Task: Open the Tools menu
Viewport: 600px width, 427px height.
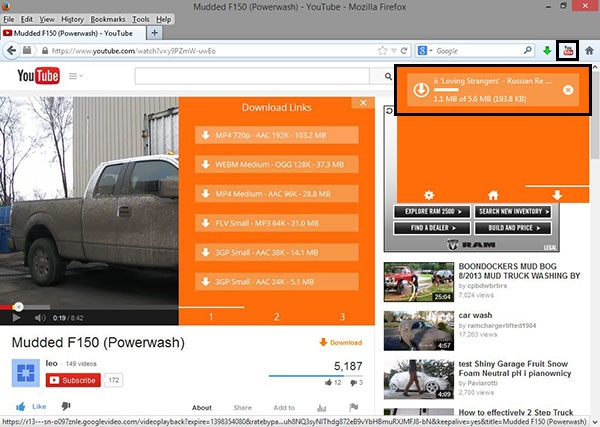Action: click(x=141, y=19)
